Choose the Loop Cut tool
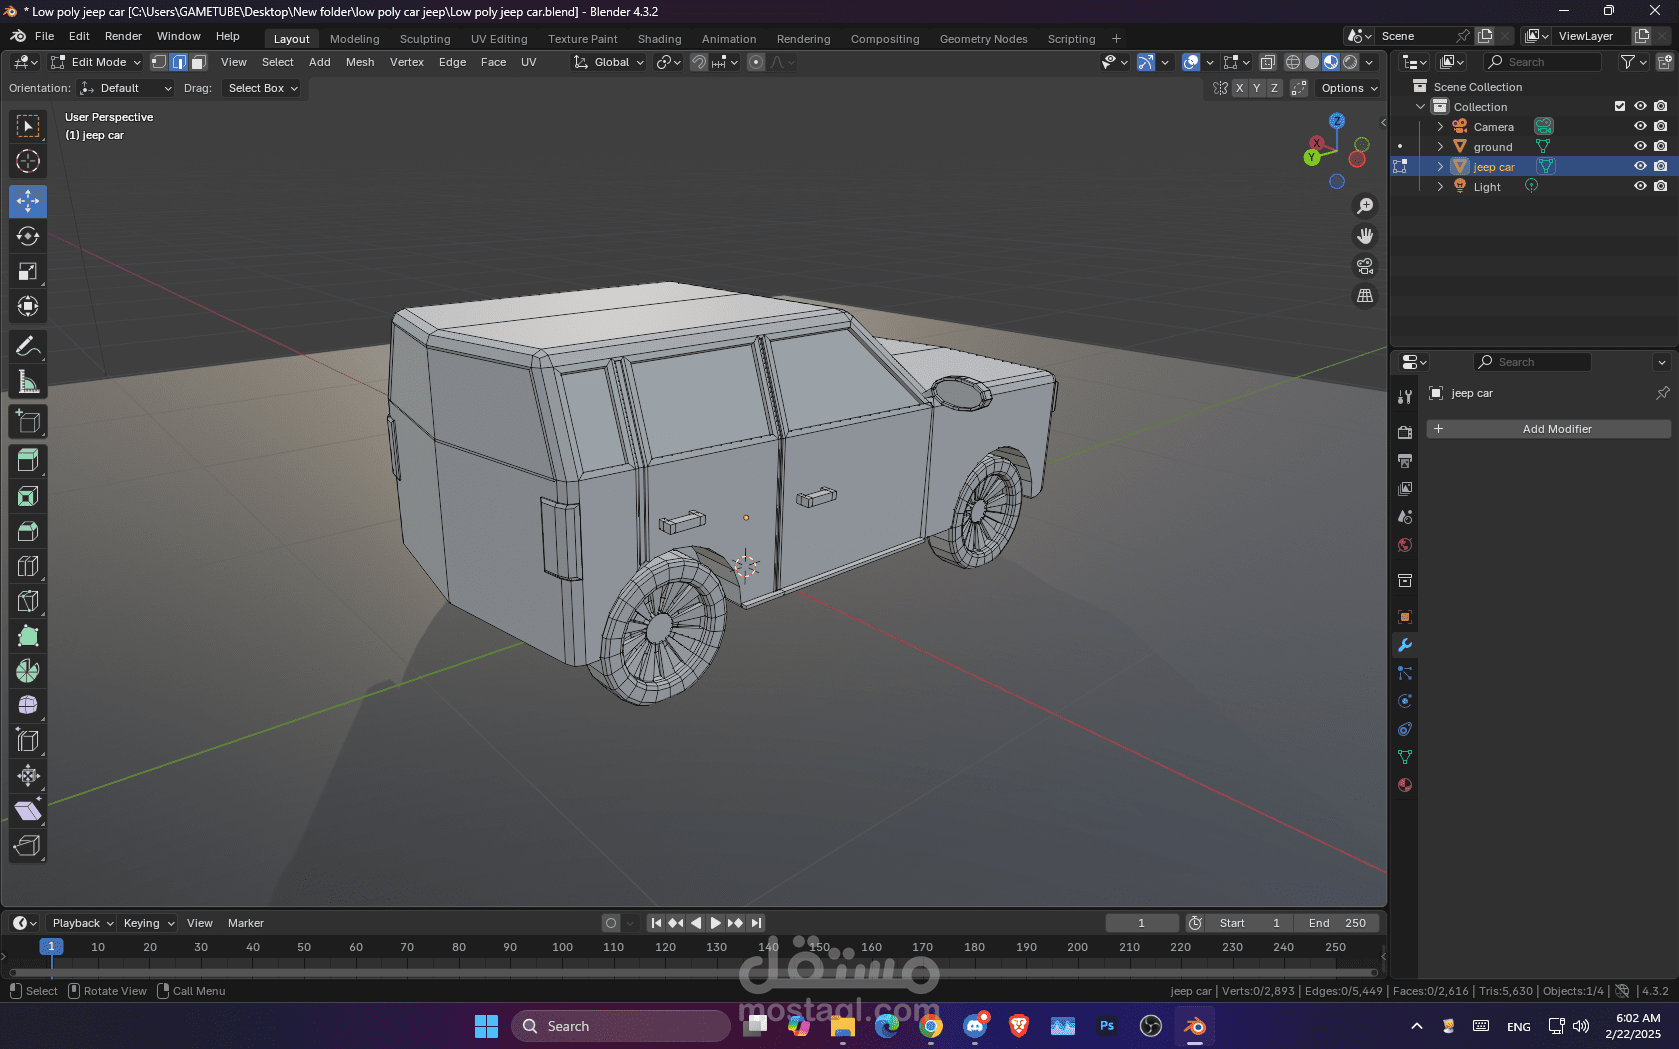 pos(28,566)
